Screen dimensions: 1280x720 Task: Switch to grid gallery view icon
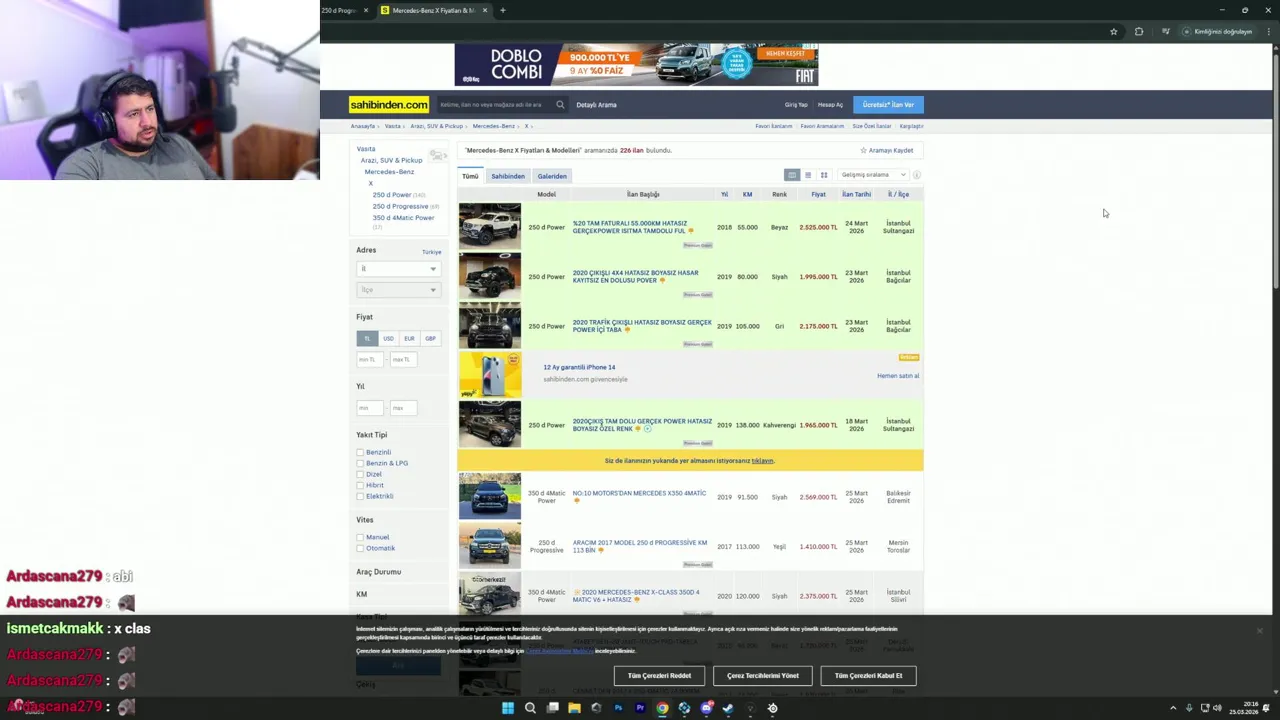pos(824,175)
